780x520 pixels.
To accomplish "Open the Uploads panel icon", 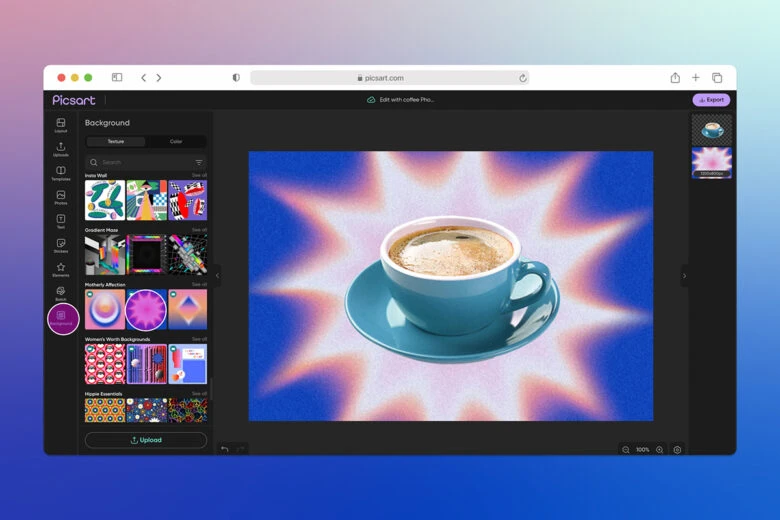I will click(61, 149).
